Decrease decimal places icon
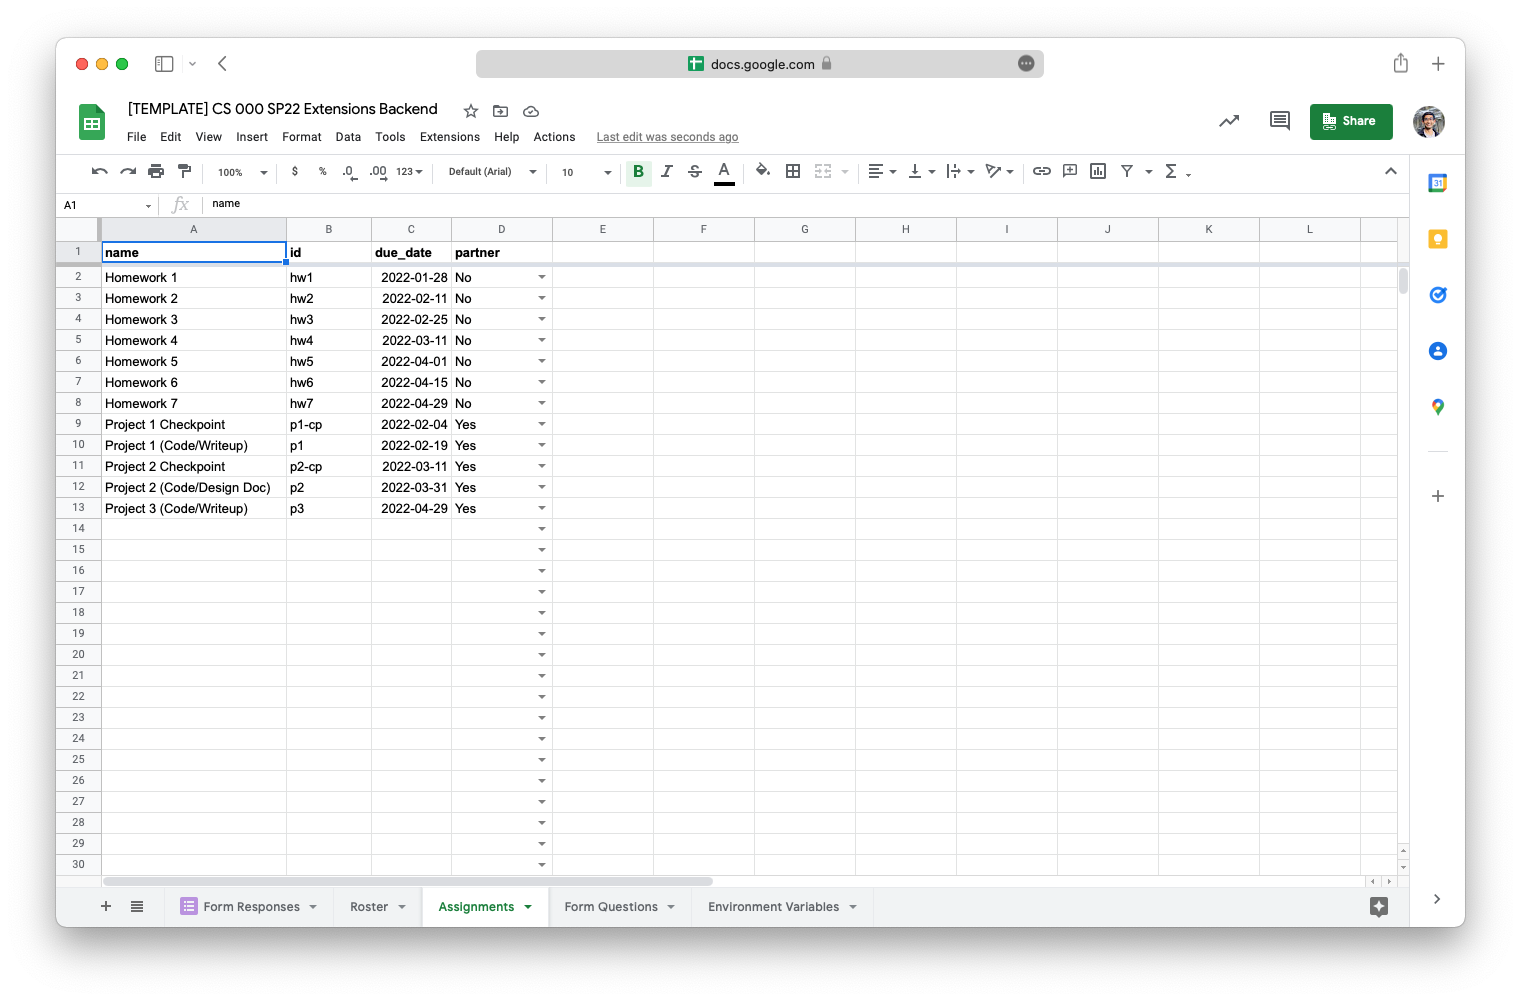This screenshot has width=1521, height=1001. coord(349,172)
